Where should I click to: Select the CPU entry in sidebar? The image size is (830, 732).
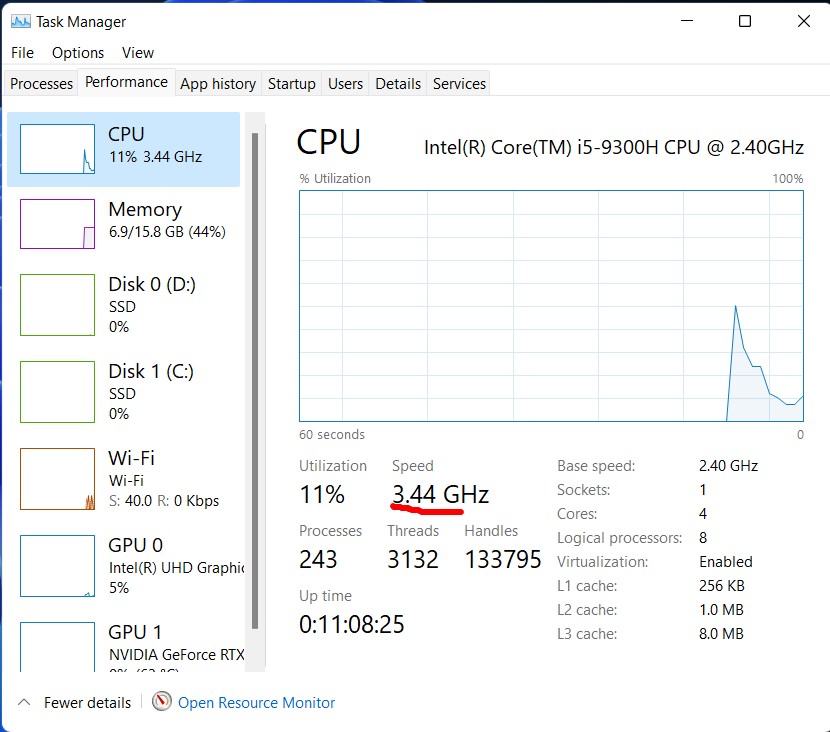(x=123, y=149)
